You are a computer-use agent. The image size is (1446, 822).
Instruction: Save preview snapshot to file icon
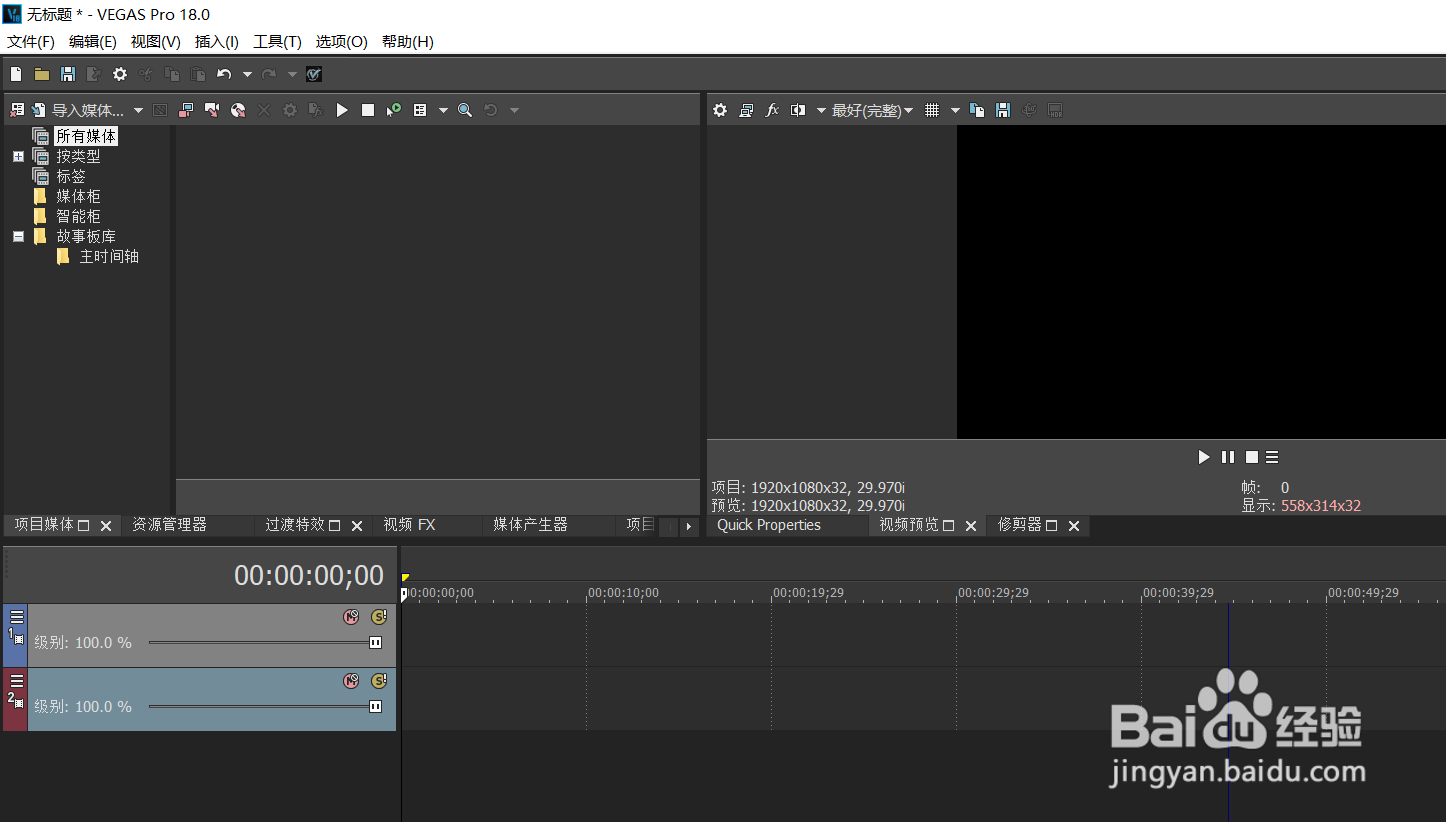pyautogui.click(x=1003, y=110)
